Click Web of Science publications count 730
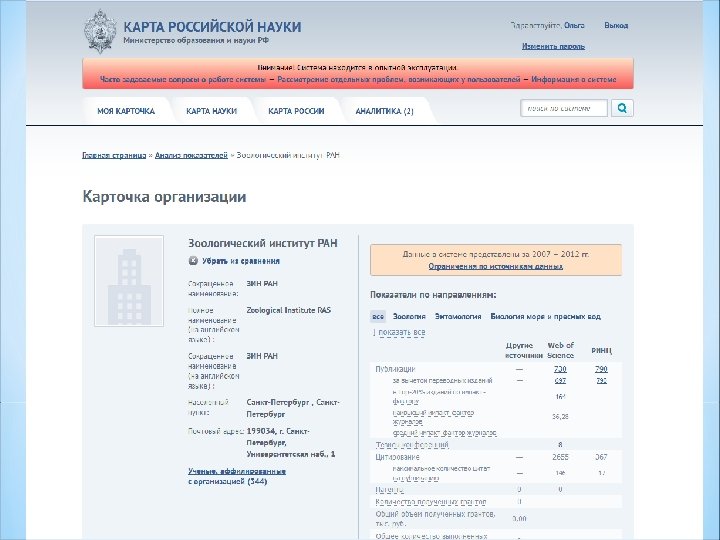720x540 pixels. tap(560, 369)
